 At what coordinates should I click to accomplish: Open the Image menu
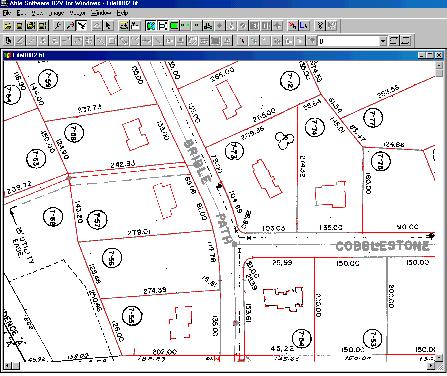coord(56,13)
